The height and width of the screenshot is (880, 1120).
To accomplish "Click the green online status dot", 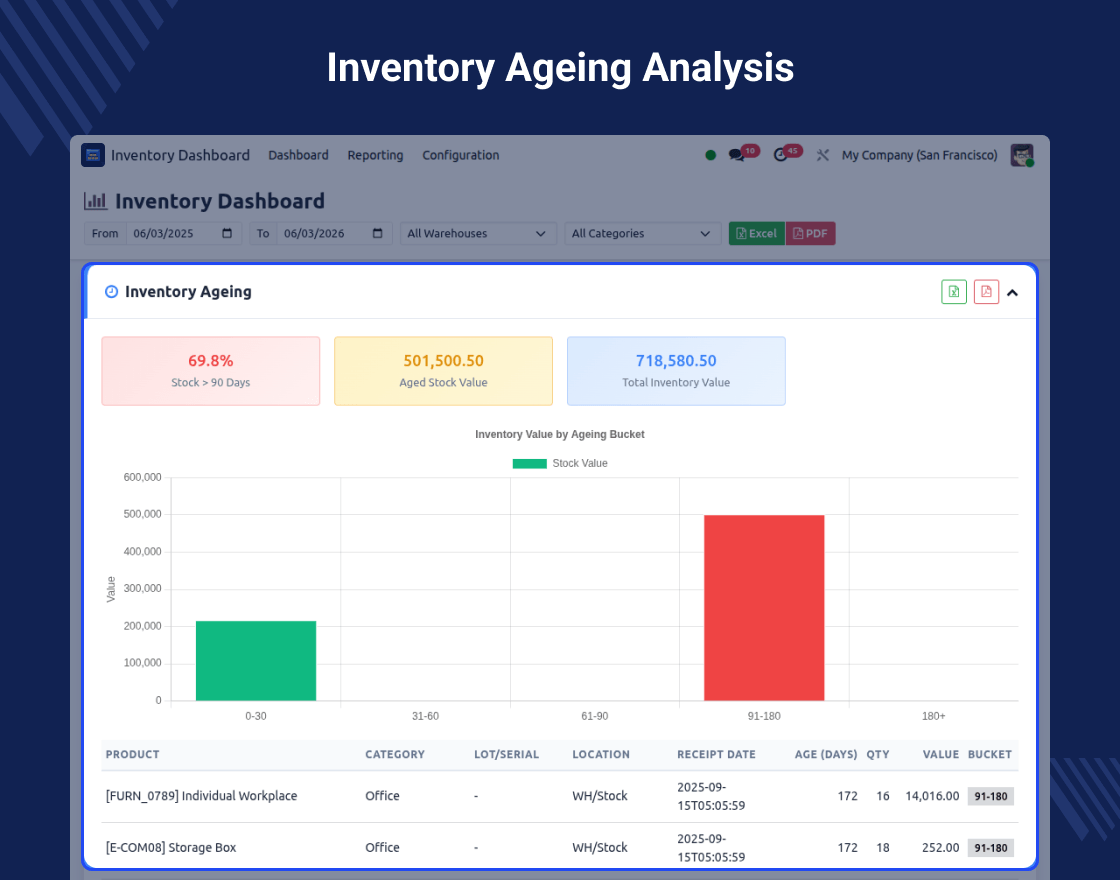I will click(x=710, y=155).
